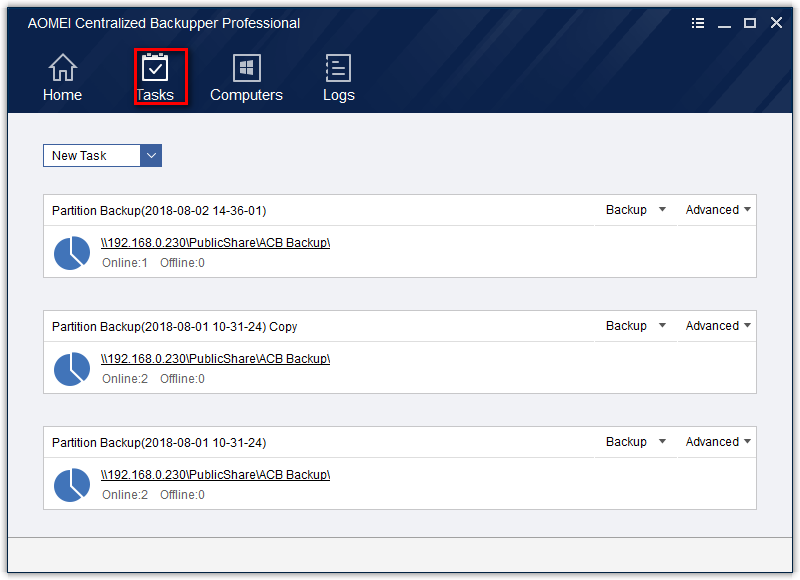
Task: Click Online:2 status in the last task
Action: [125, 494]
